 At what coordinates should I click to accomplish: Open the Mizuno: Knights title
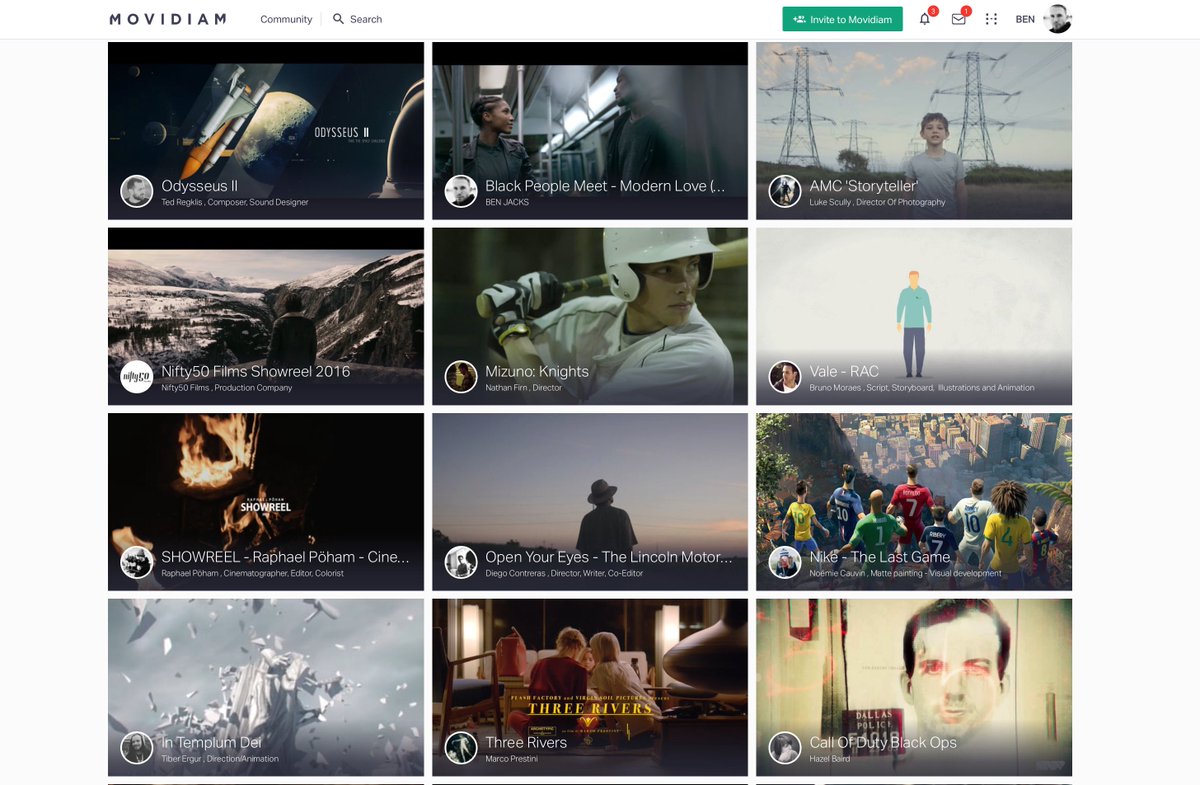click(537, 371)
